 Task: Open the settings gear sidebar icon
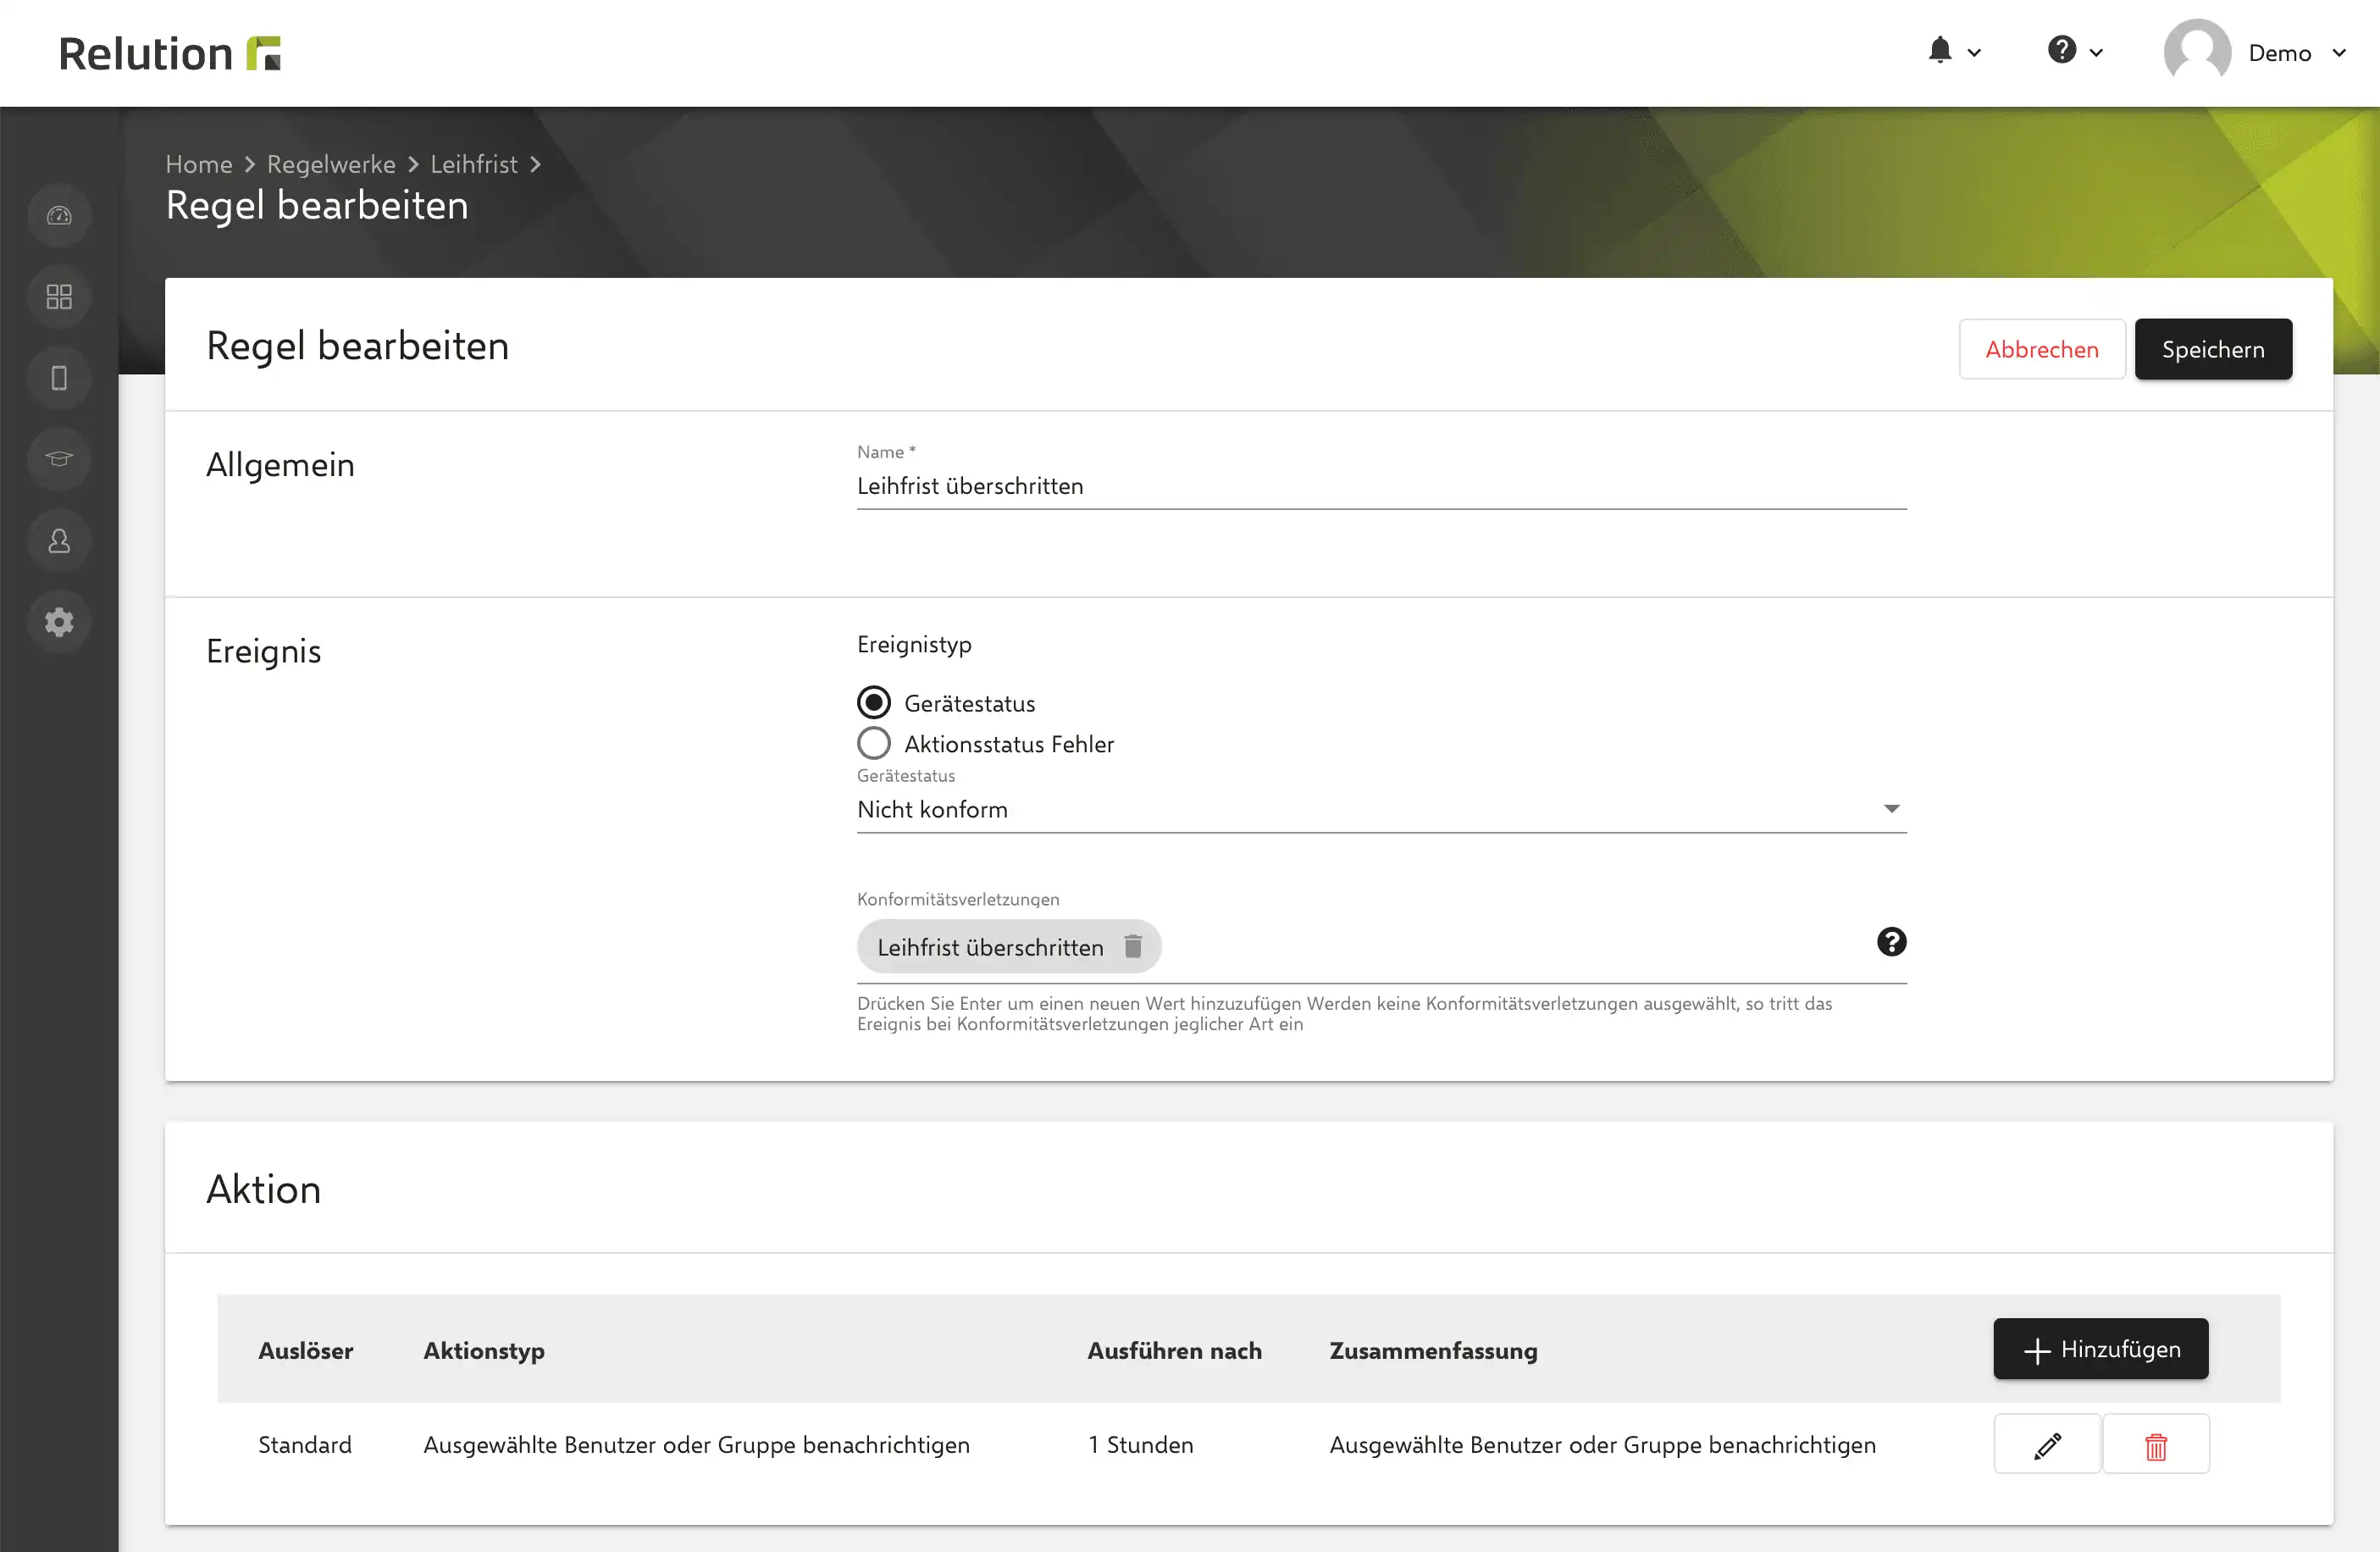59,622
